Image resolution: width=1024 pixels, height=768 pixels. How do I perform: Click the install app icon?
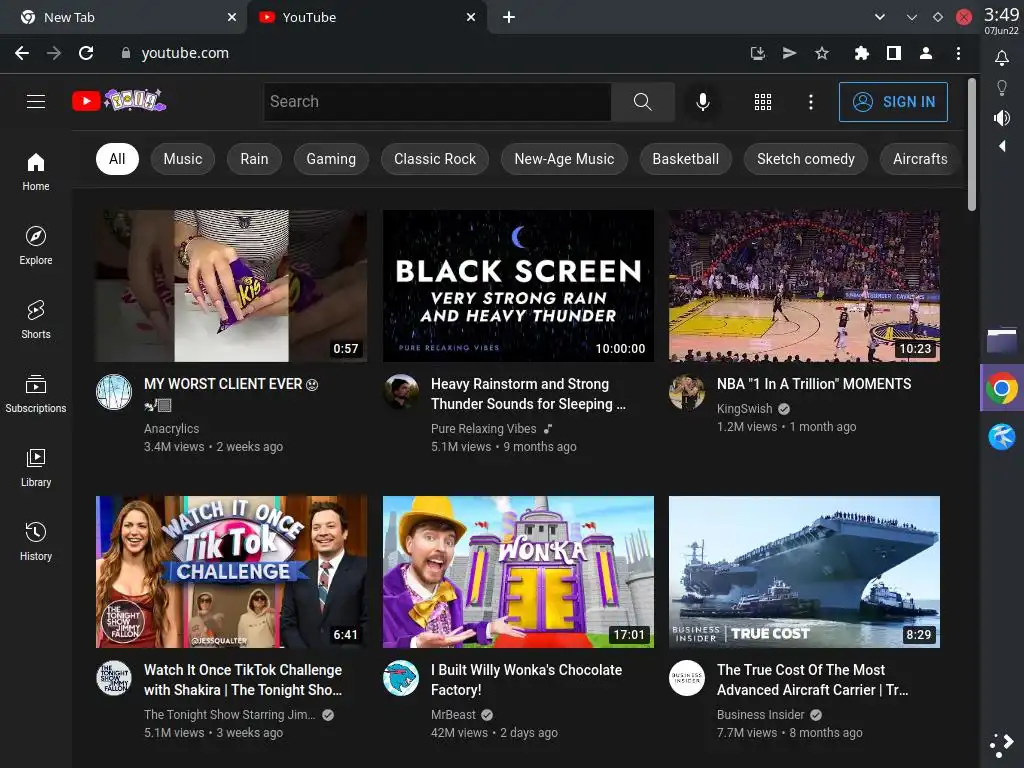coord(757,53)
